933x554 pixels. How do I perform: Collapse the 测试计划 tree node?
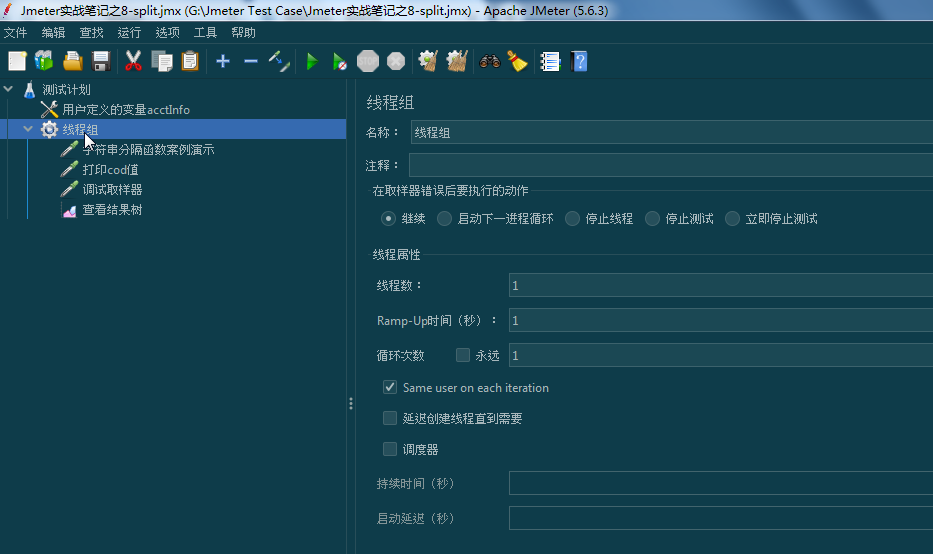pos(8,89)
